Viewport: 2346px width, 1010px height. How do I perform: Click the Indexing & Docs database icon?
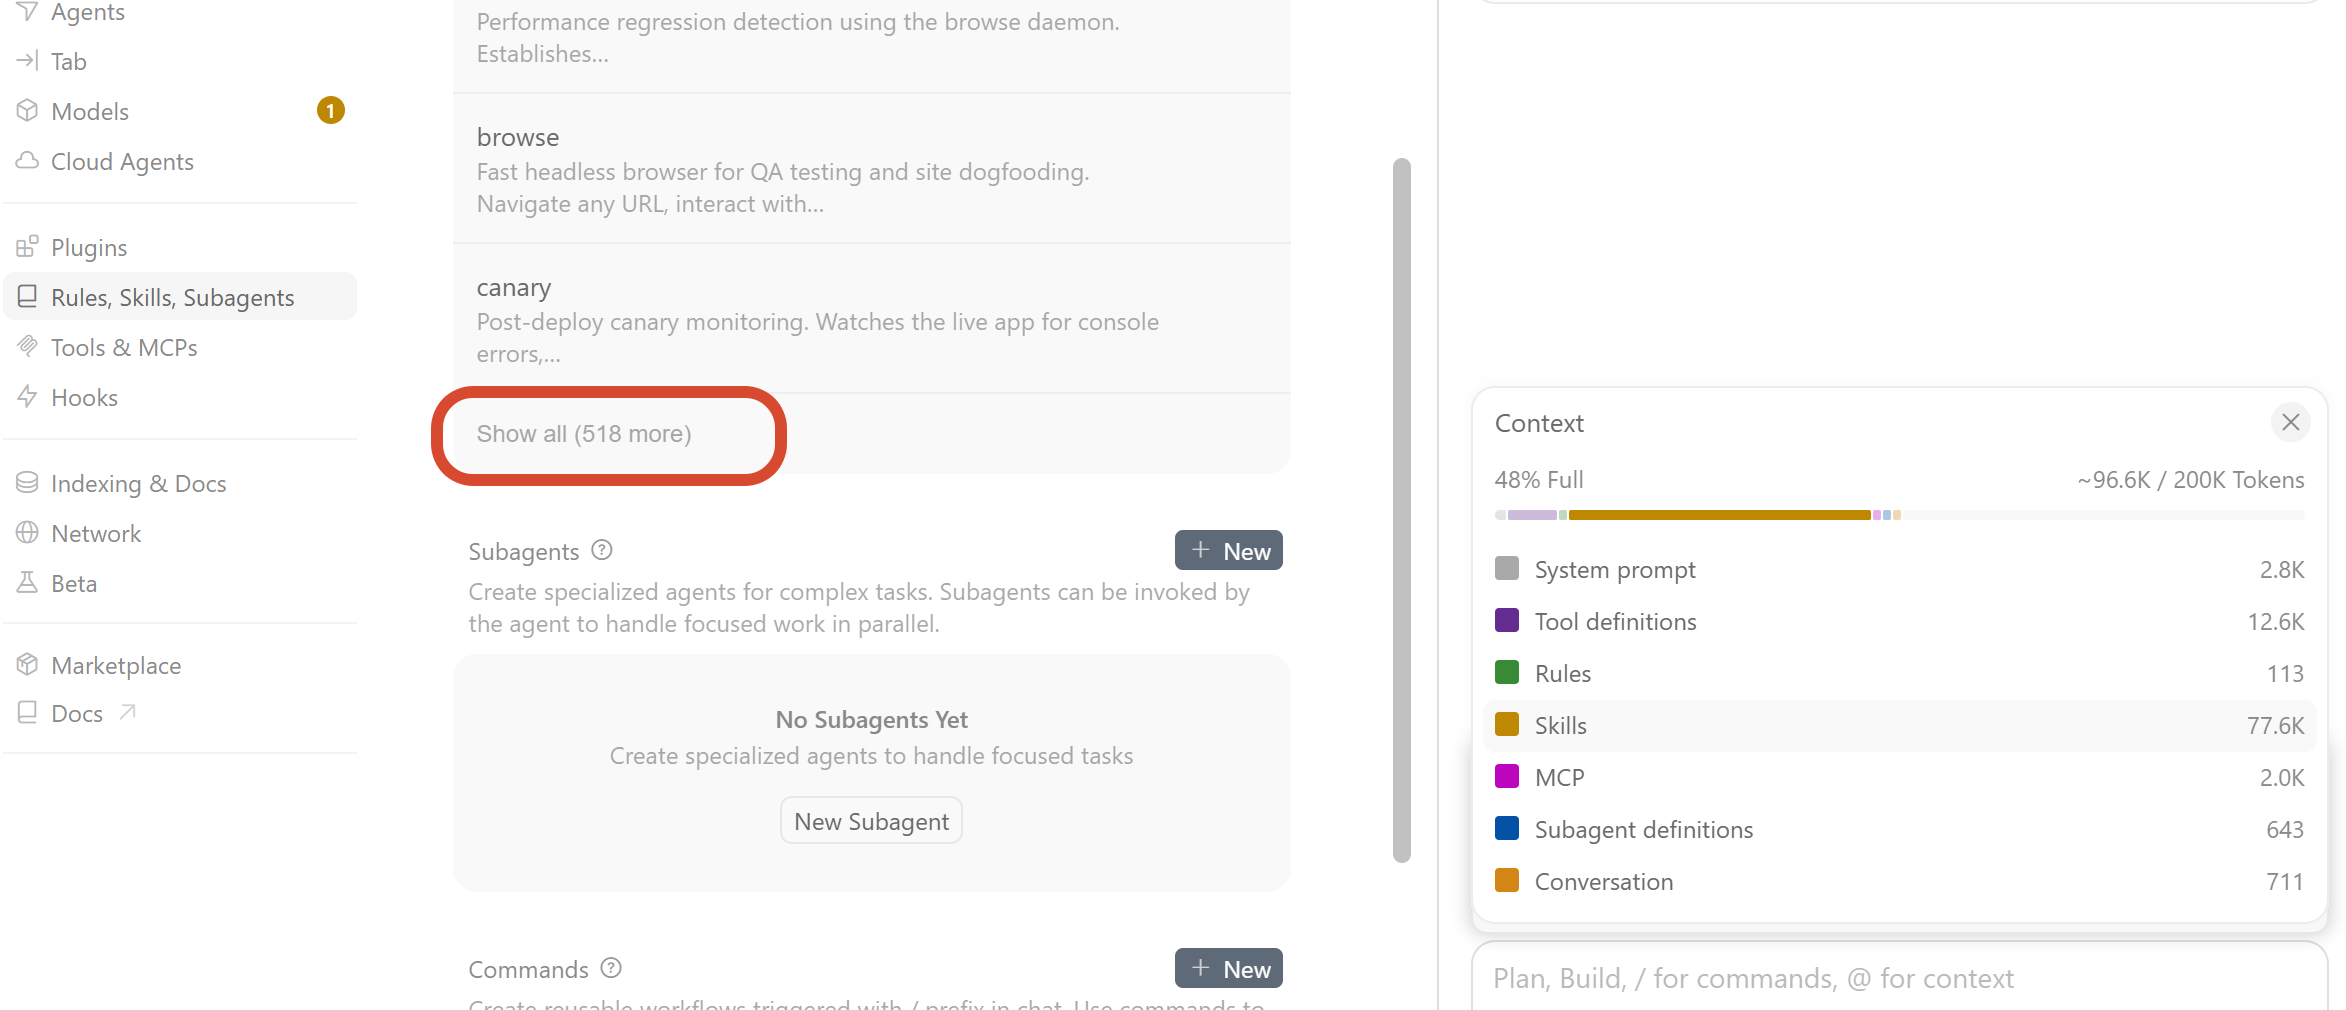pyautogui.click(x=27, y=482)
